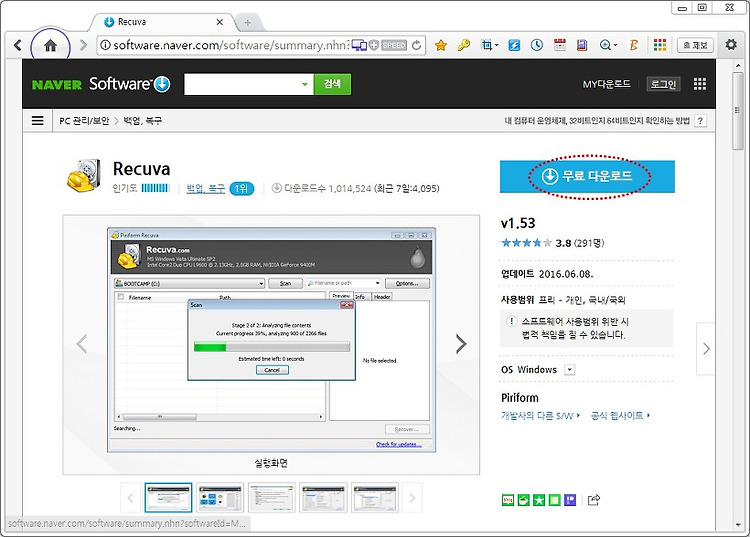Open MY다운로드 menu
The width and height of the screenshot is (750, 537).
607,84
